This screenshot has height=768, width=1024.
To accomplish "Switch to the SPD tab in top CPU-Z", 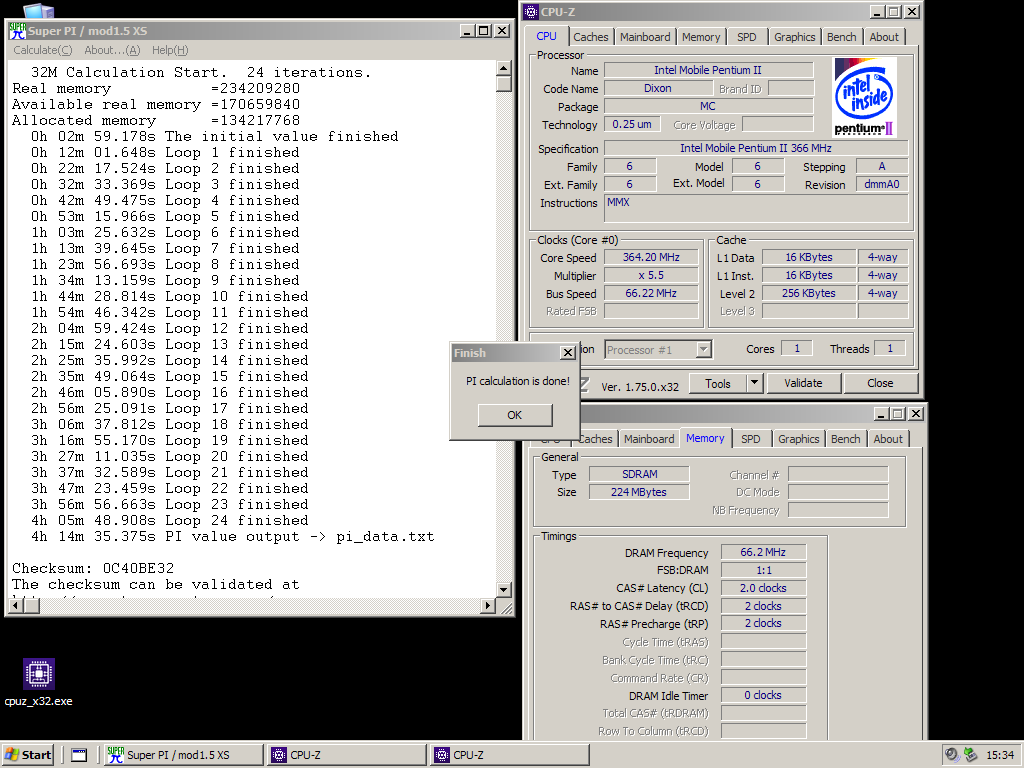I will [746, 37].
